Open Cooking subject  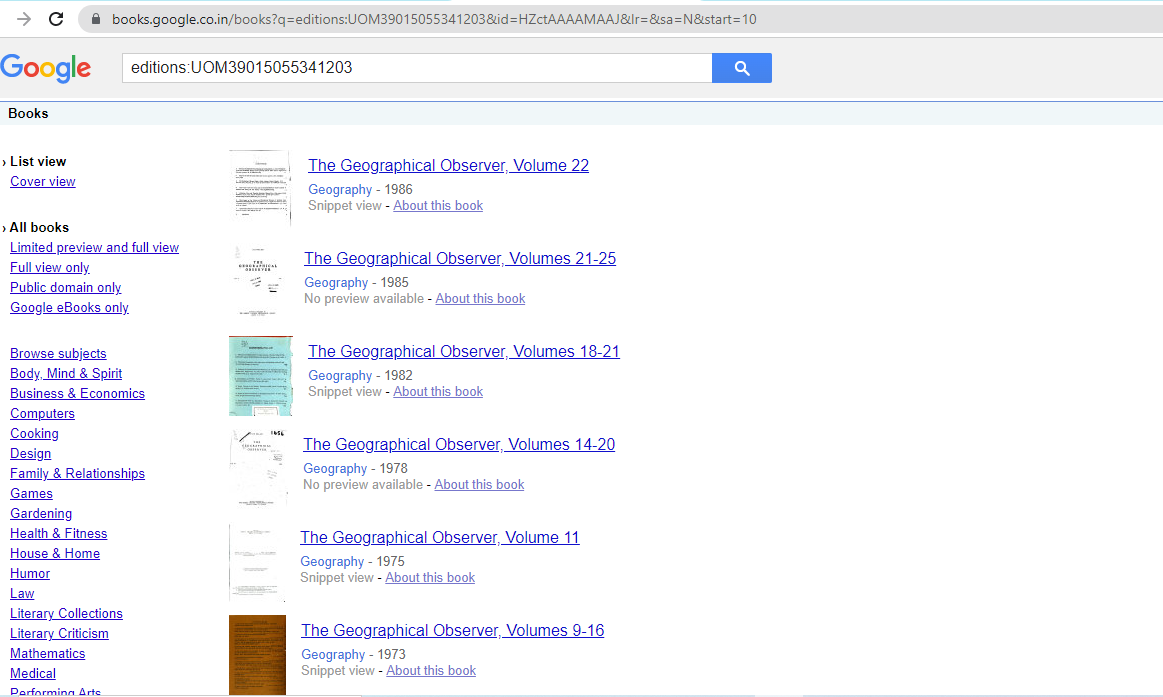(34, 434)
